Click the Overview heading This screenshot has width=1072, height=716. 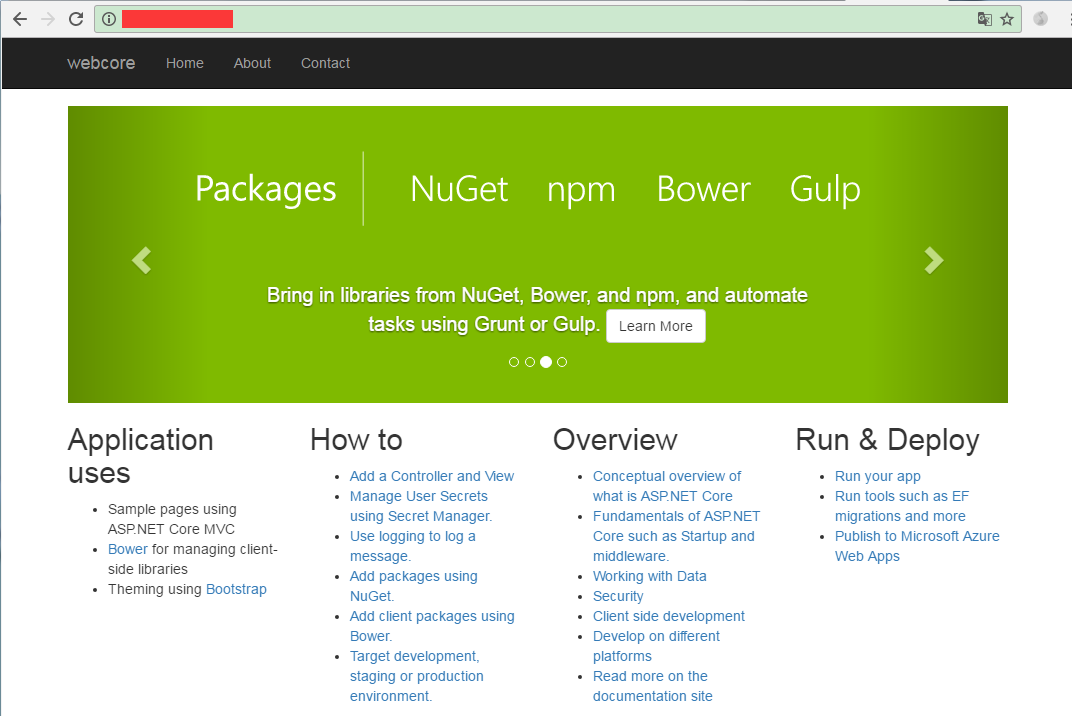pos(615,440)
